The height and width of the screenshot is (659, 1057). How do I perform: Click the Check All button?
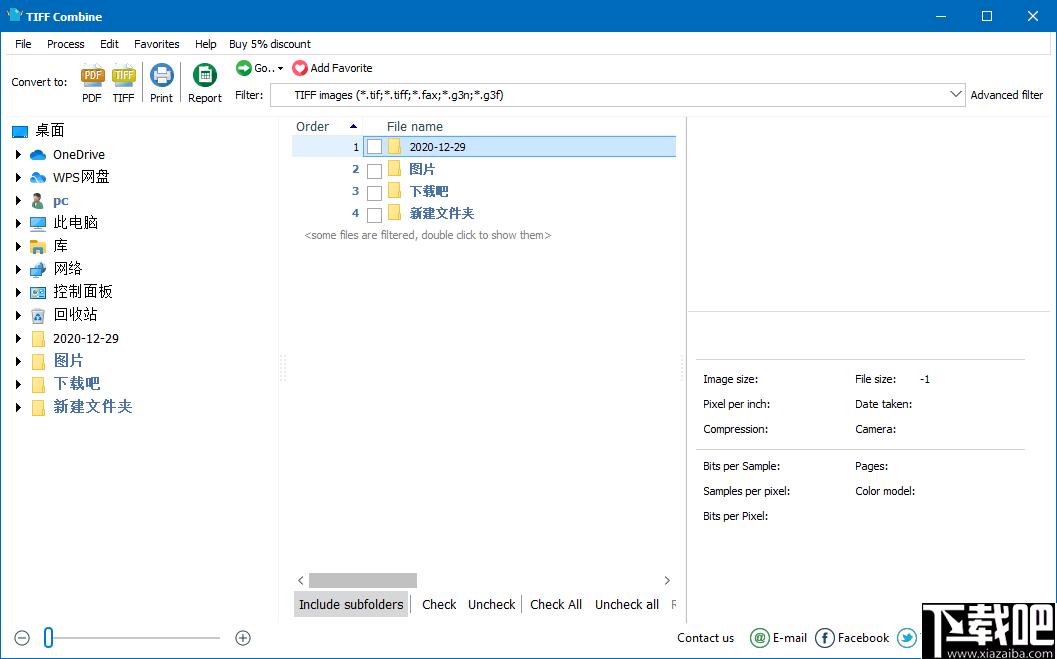[555, 604]
